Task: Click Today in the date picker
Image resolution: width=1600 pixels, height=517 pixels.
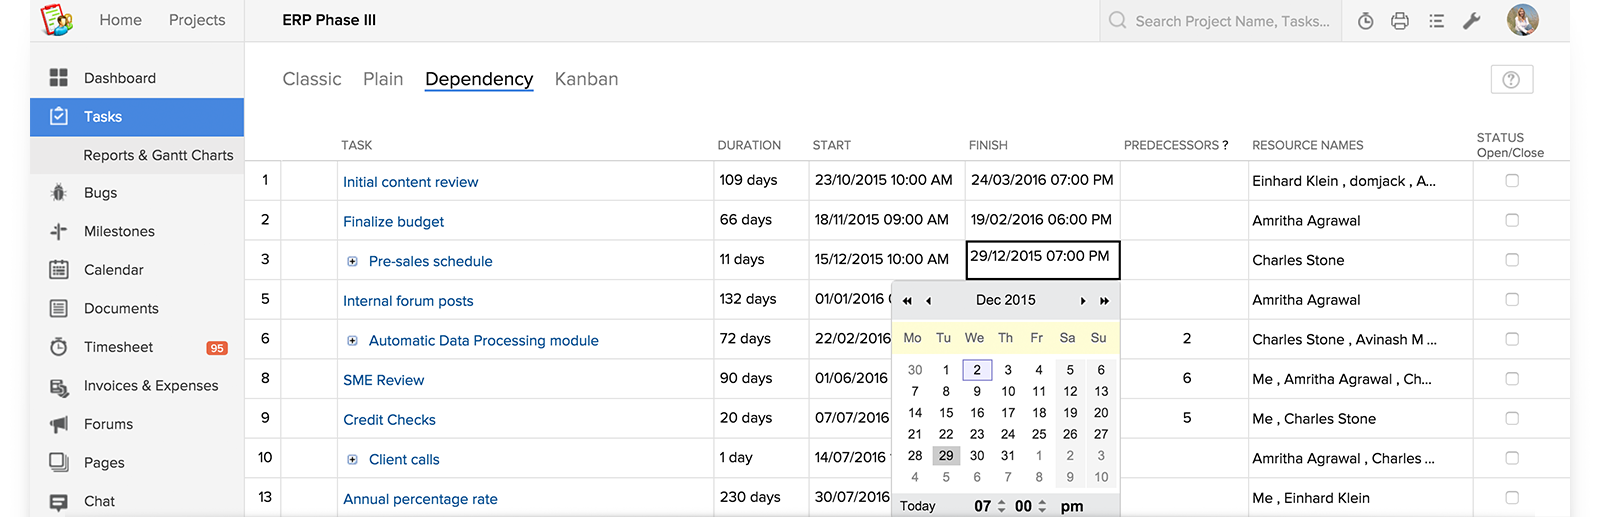Action: pos(917,506)
